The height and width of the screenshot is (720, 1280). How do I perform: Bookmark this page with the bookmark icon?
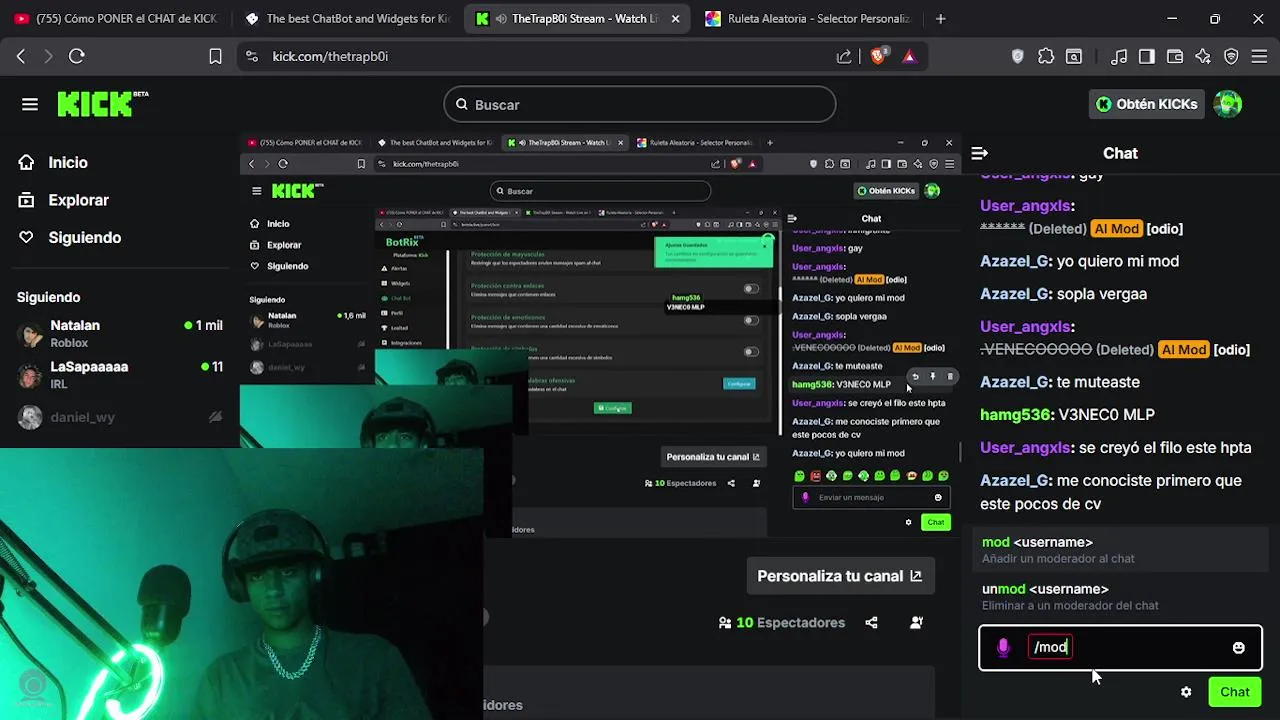pyautogui.click(x=215, y=57)
